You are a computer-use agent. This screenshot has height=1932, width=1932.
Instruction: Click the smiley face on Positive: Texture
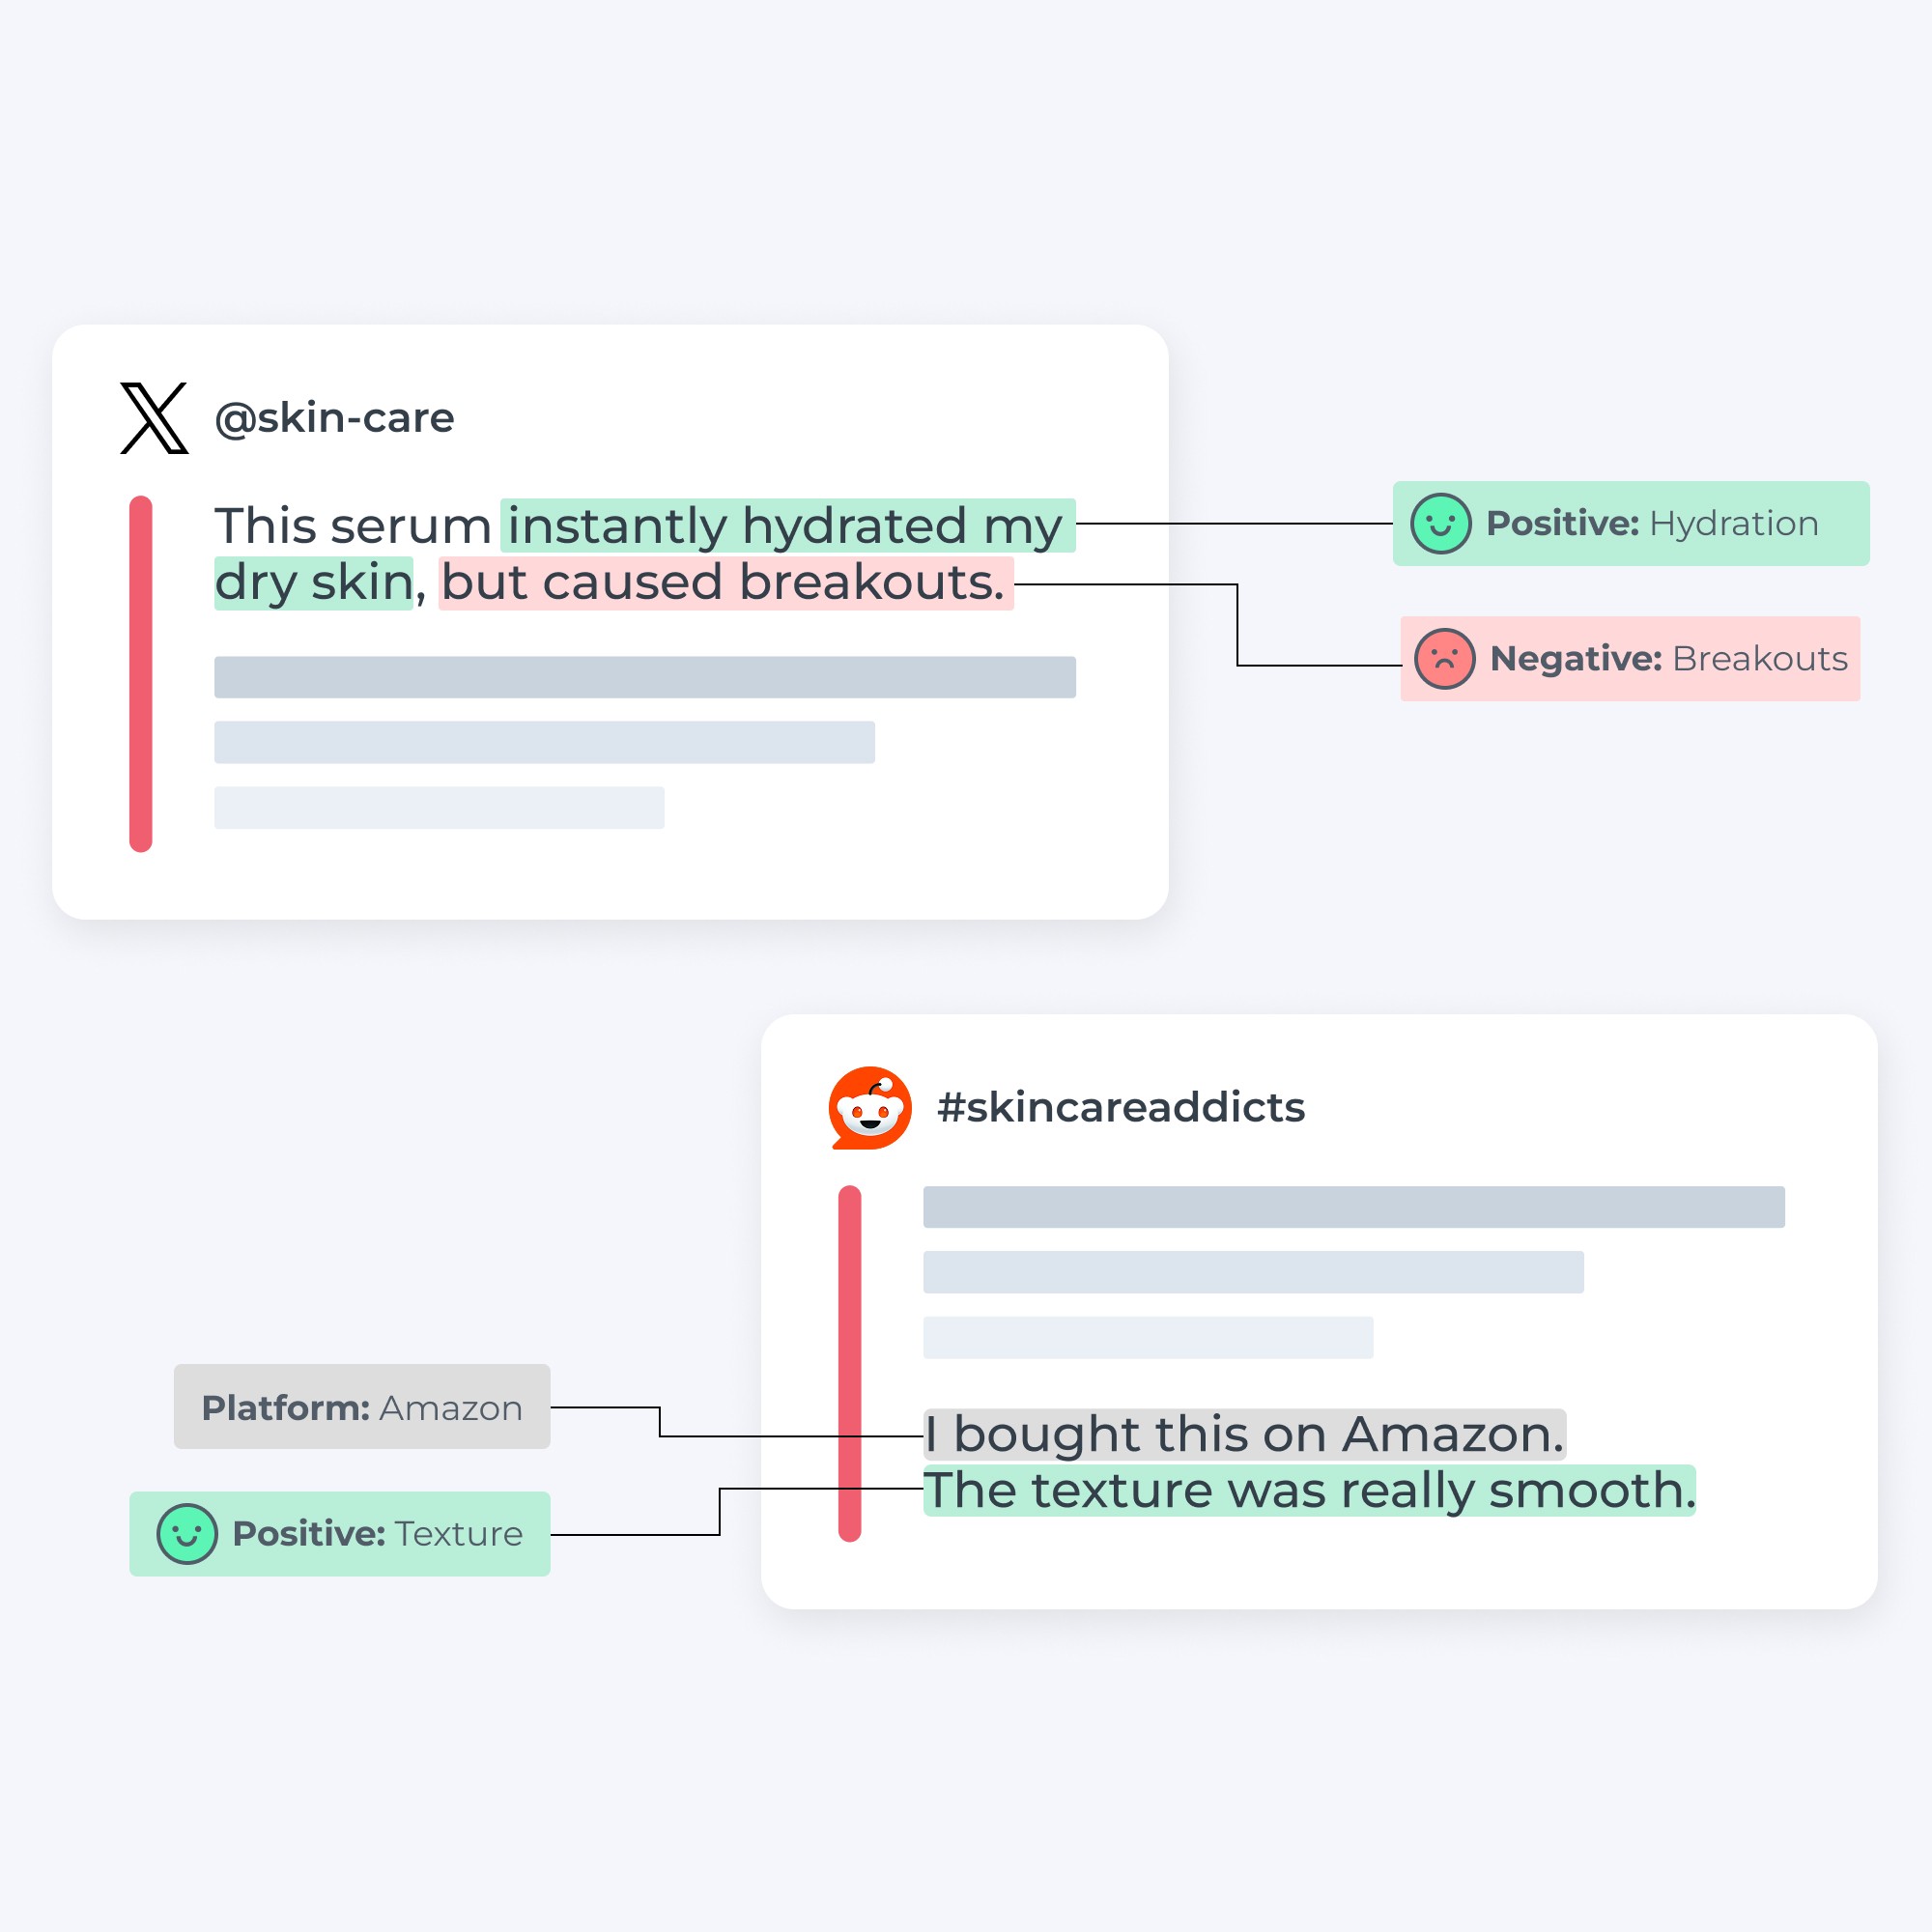(187, 1534)
